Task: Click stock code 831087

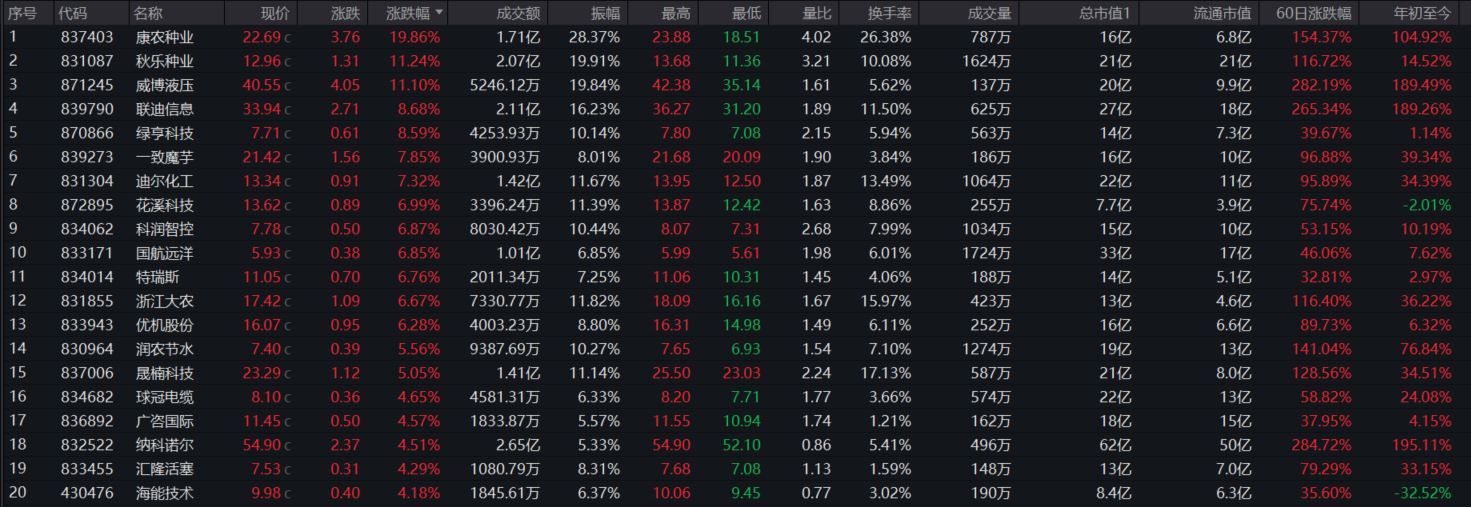Action: pos(86,61)
